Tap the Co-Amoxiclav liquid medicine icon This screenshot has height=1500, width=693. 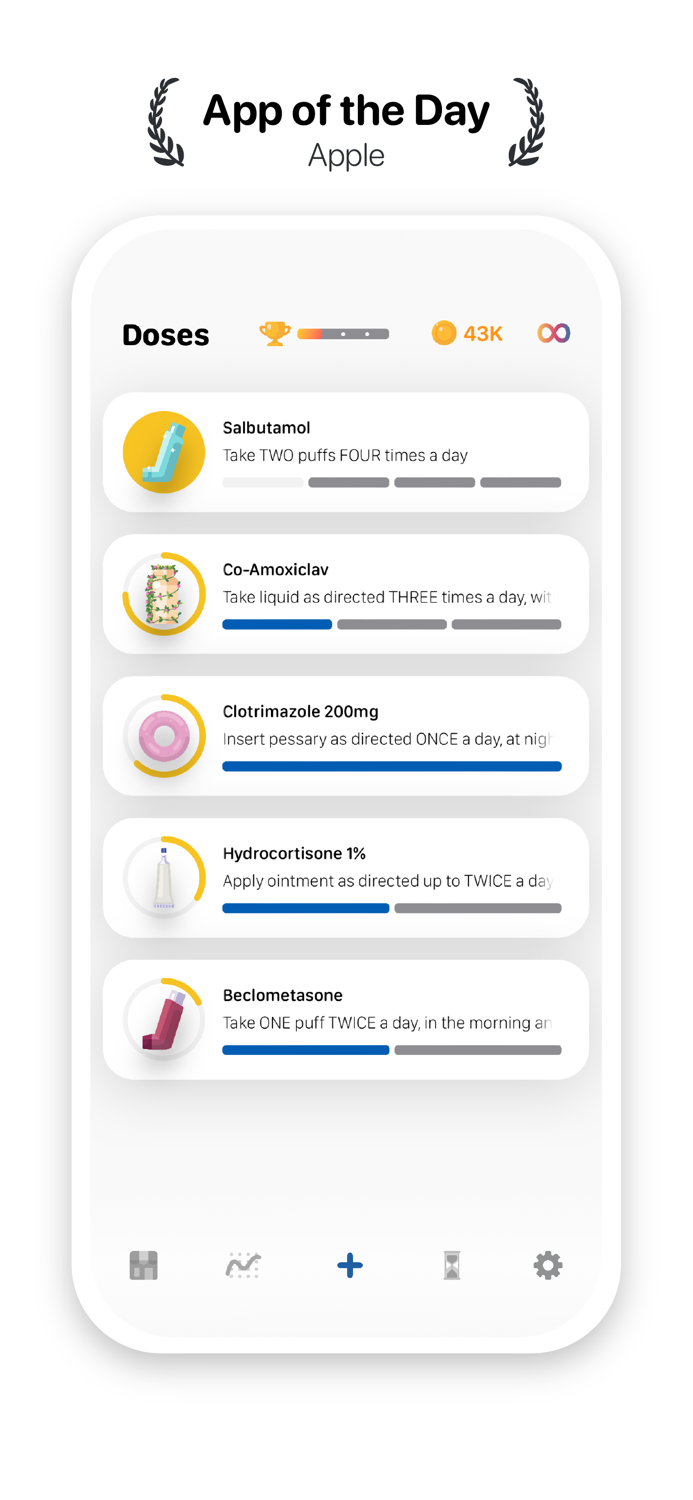163,594
